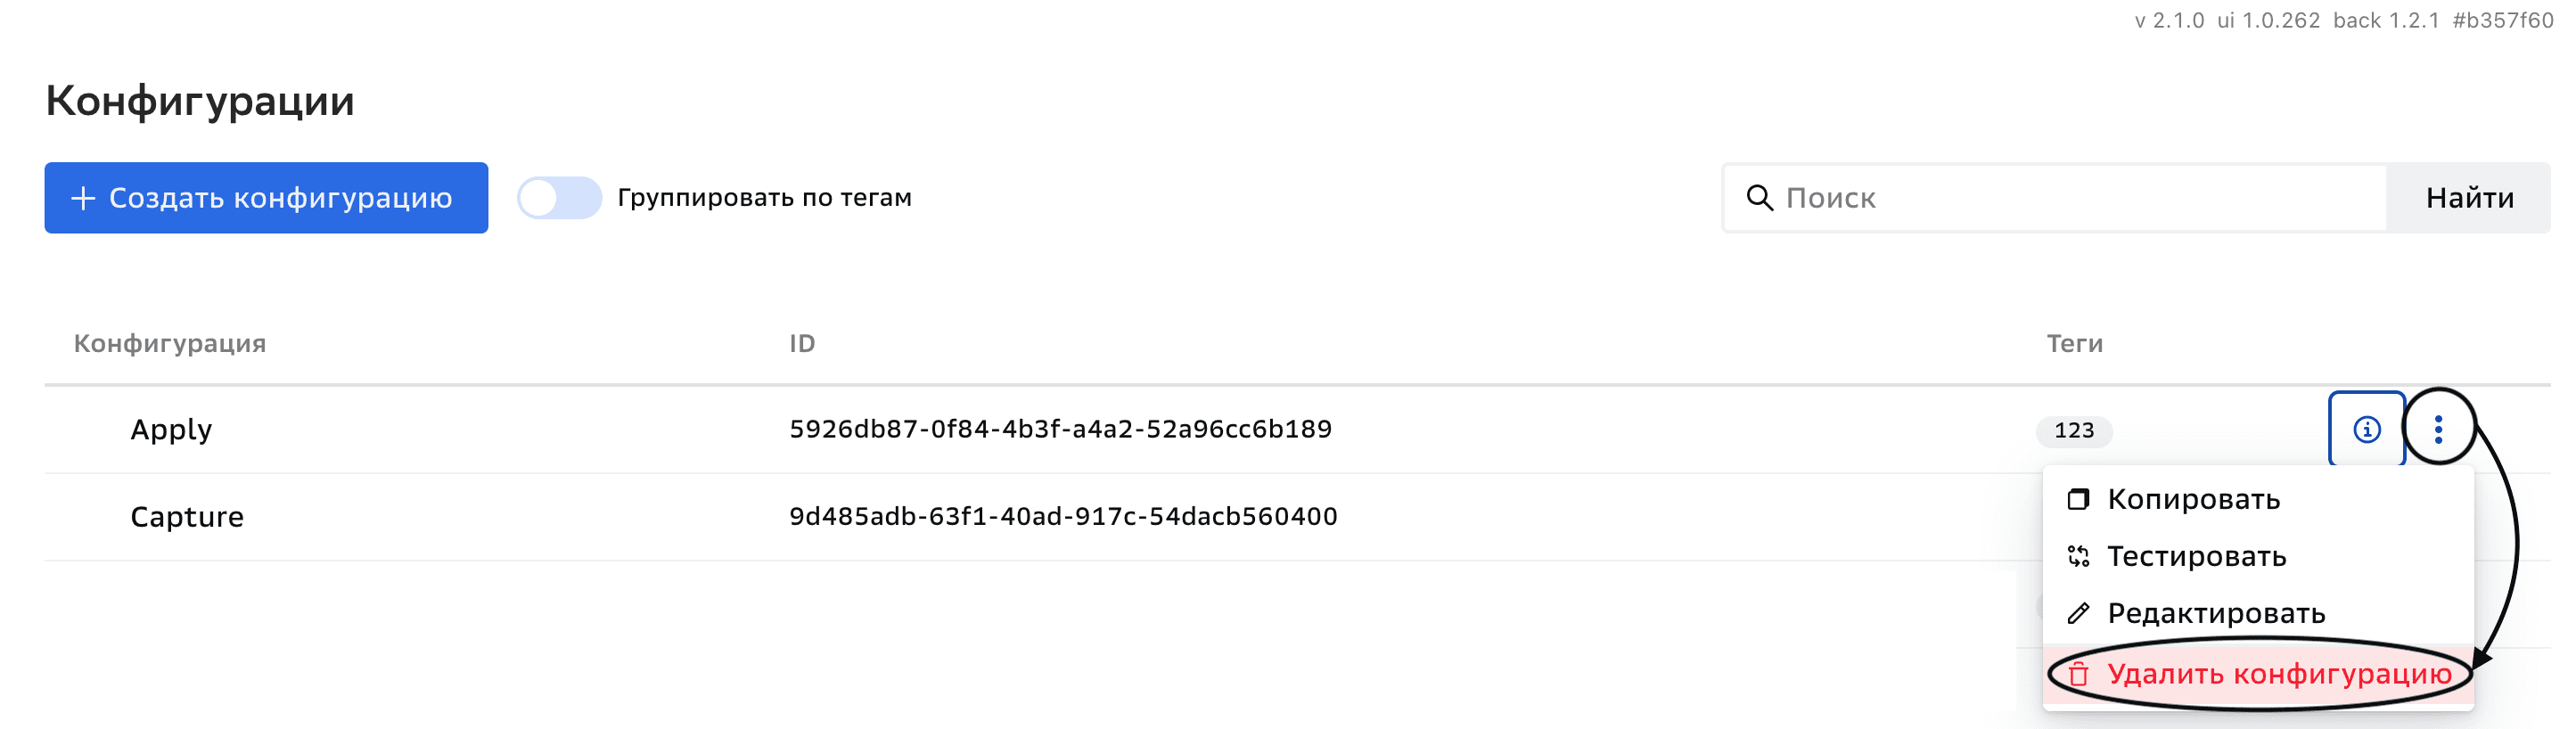The width and height of the screenshot is (2576, 729).
Task: Open the Apply configuration row
Action: pos(171,429)
